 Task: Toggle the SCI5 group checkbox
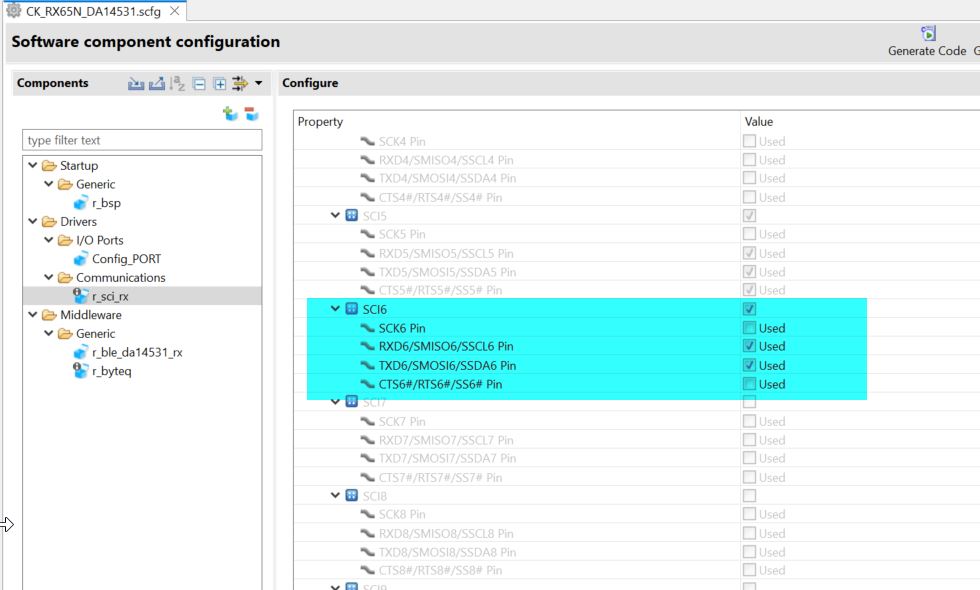(x=749, y=216)
